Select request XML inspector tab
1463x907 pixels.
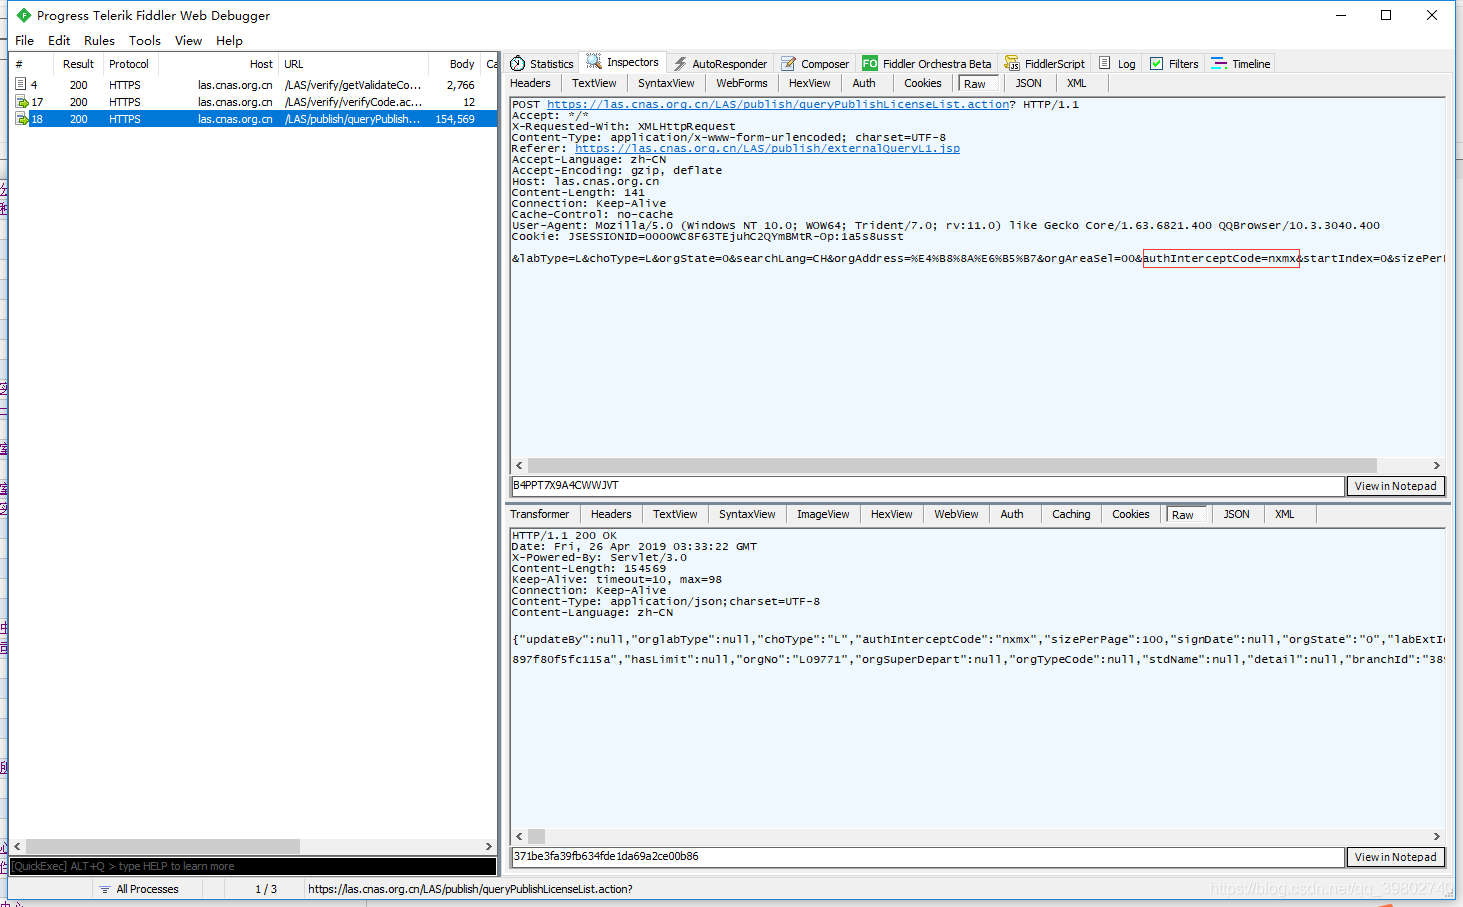pyautogui.click(x=1076, y=84)
